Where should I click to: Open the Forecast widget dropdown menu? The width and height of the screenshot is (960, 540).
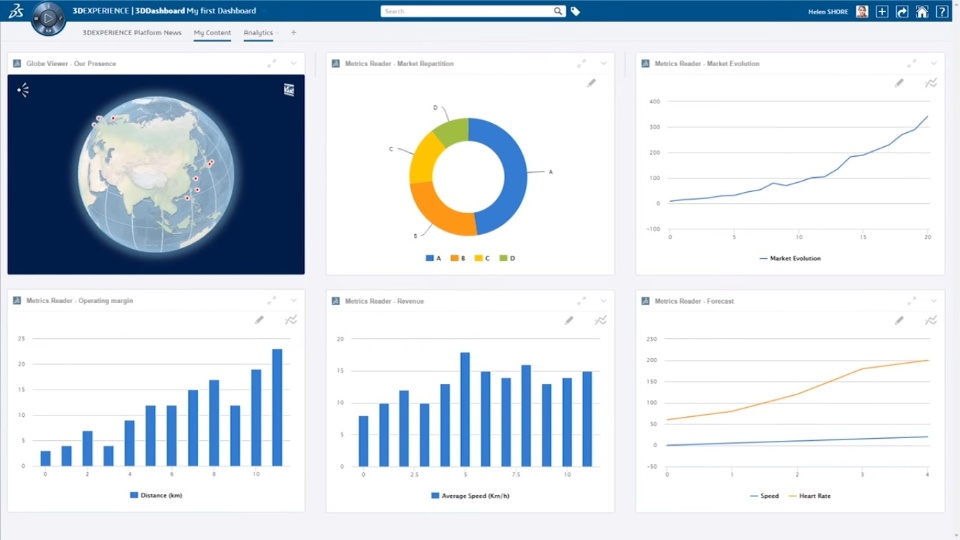pyautogui.click(x=934, y=301)
